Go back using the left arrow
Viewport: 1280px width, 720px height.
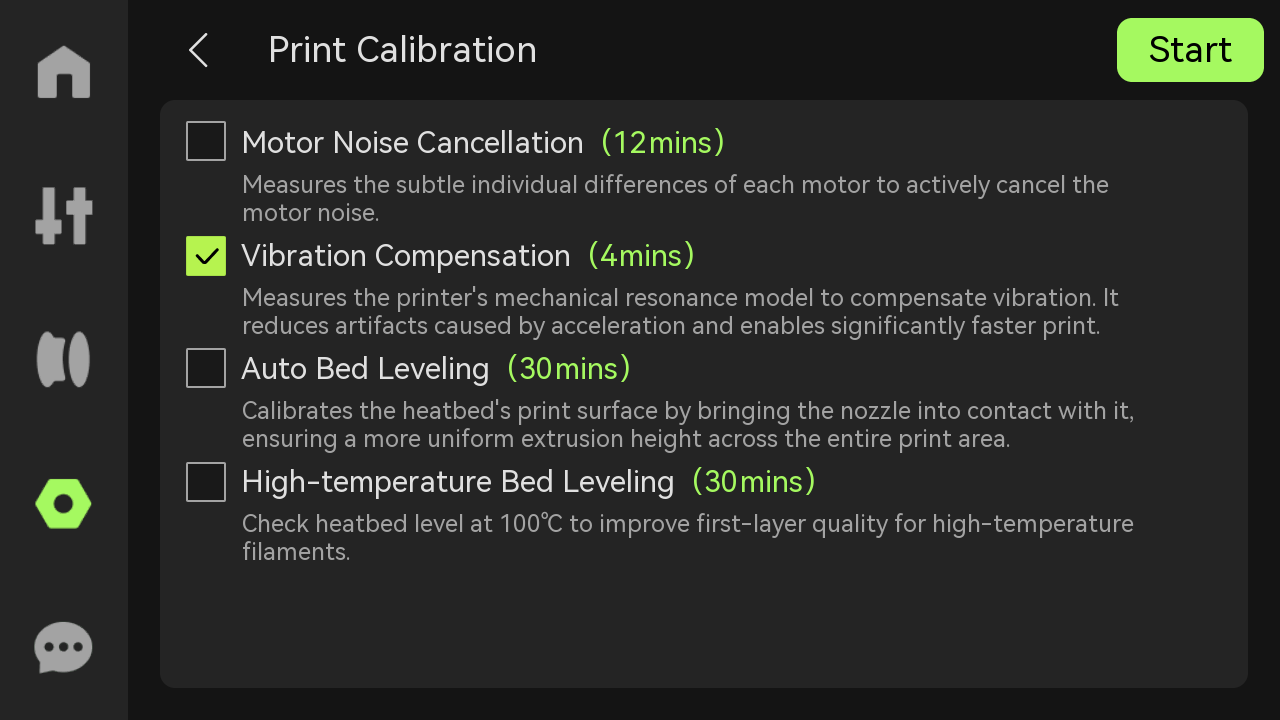pyautogui.click(x=198, y=50)
